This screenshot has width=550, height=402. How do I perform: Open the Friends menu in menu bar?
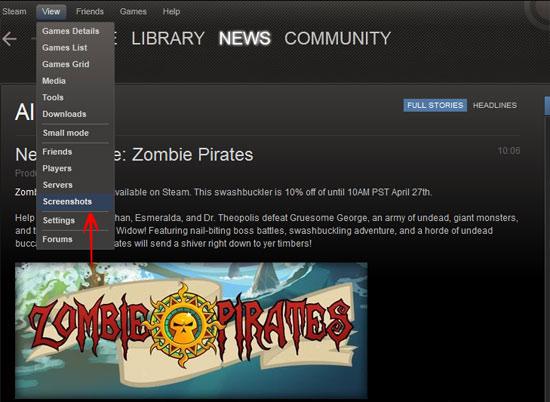click(90, 12)
